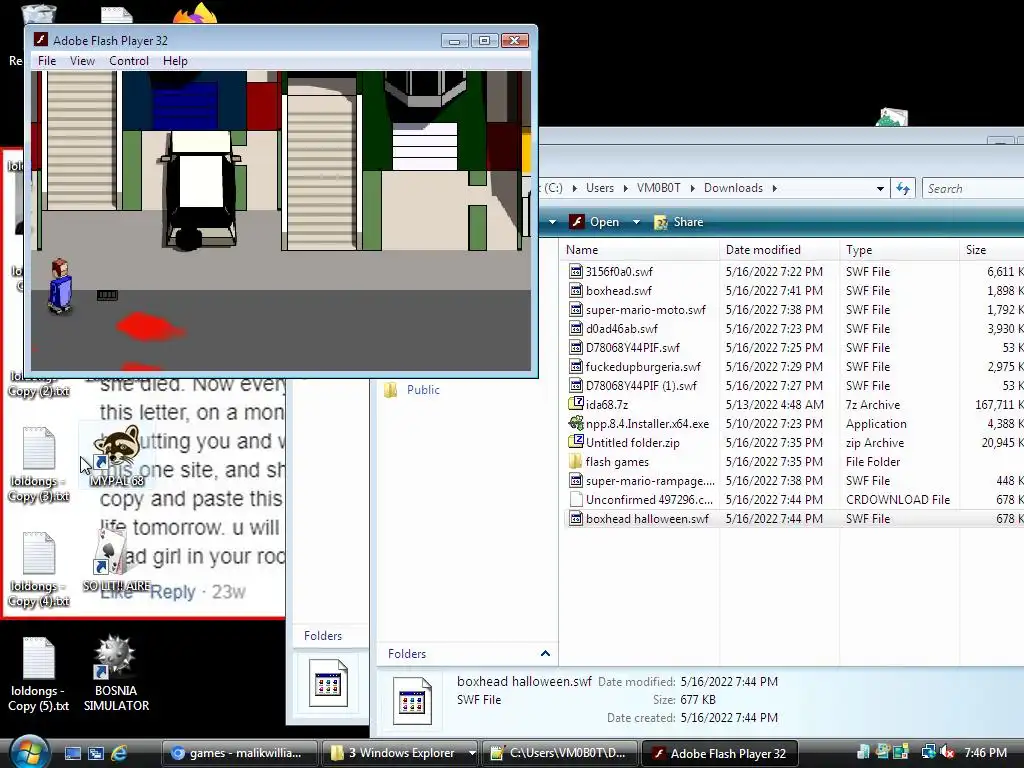Select the fuckedupburgeria.swf file icon
The height and width of the screenshot is (768, 1024).
[575, 366]
